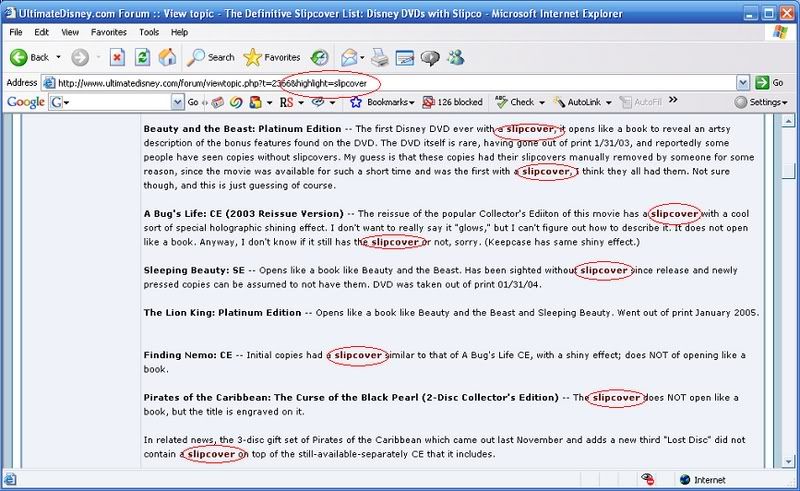Click the Google toolbar spell Check button

tap(521, 102)
